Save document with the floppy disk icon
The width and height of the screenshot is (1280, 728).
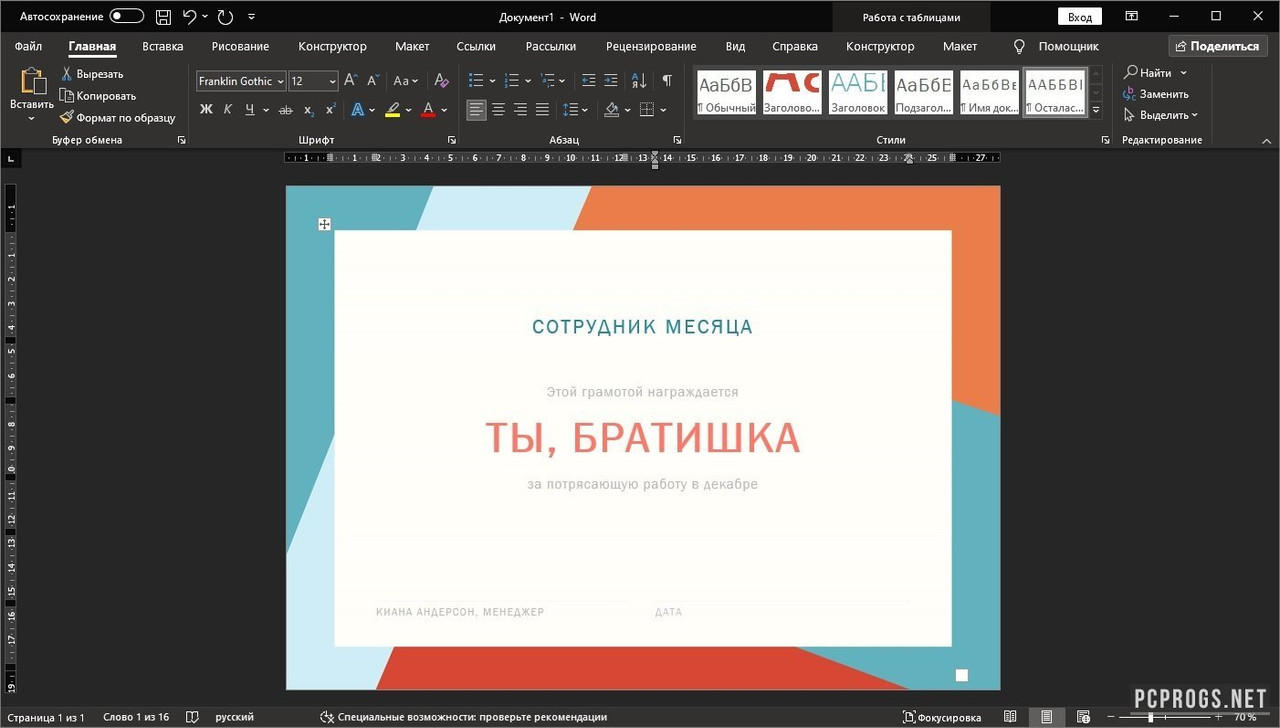[x=162, y=17]
